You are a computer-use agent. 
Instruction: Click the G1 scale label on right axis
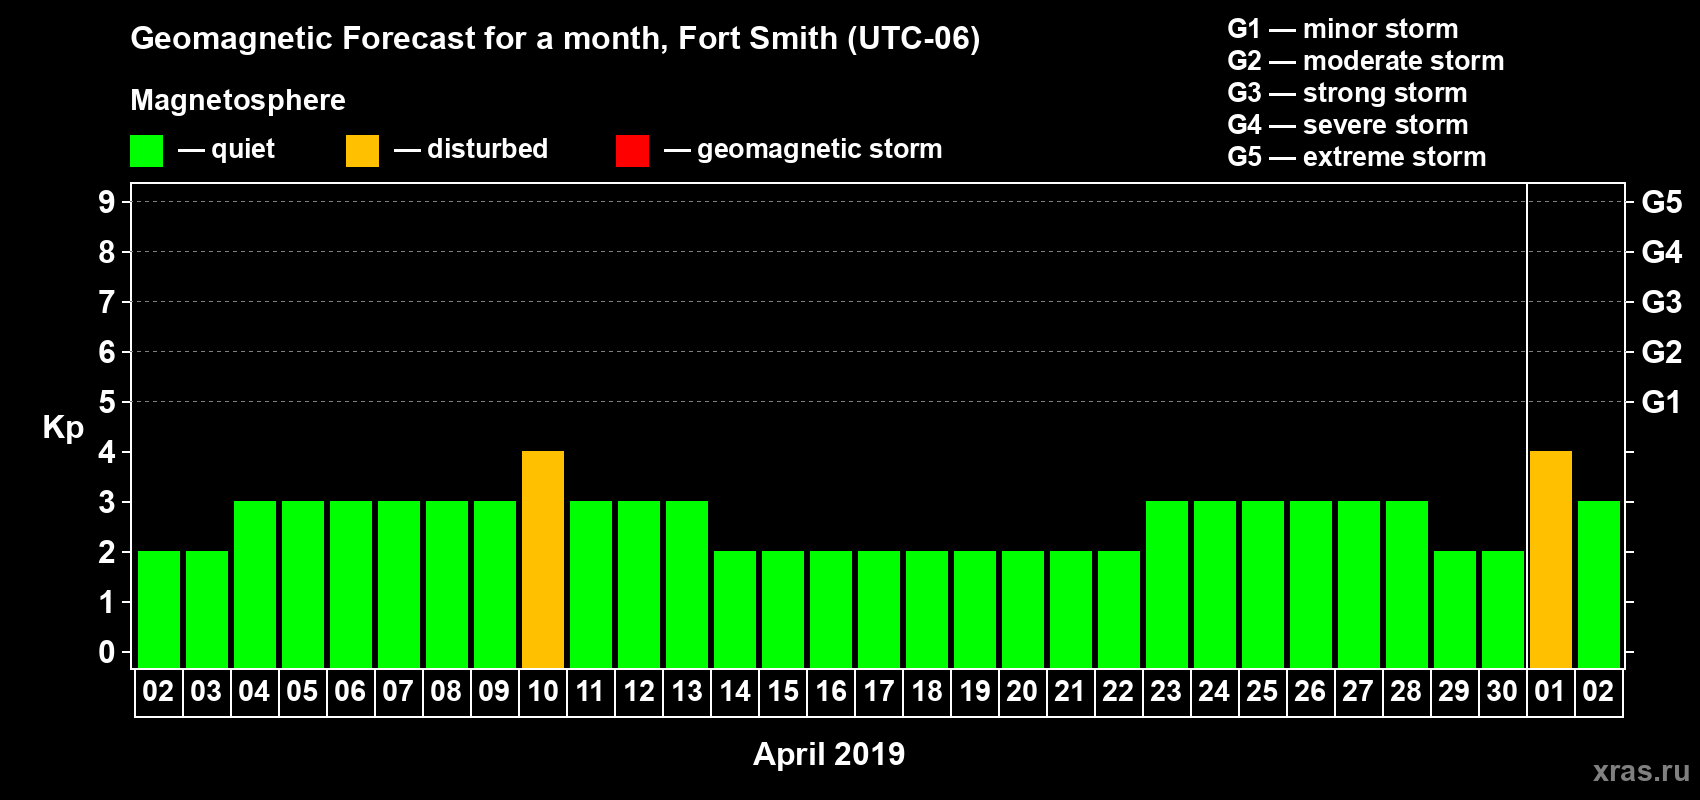click(1662, 402)
